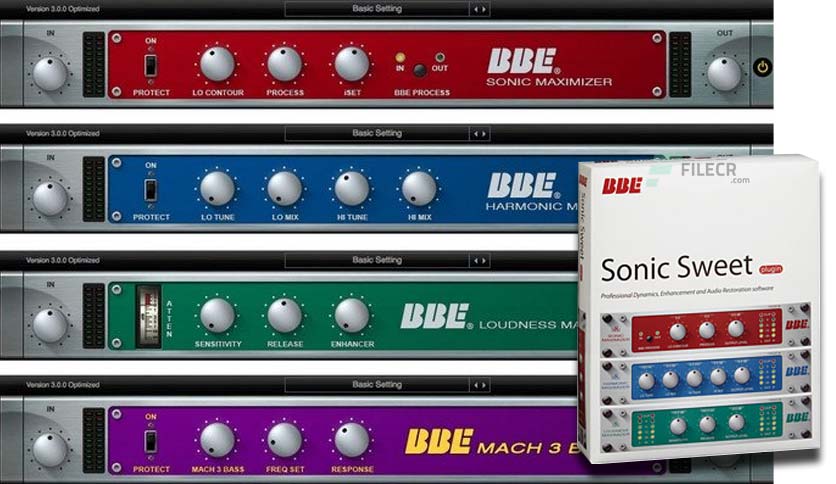This screenshot has height=484, width=836.
Task: Click the input level meter on Mach 3 Bass
Action: click(x=94, y=441)
